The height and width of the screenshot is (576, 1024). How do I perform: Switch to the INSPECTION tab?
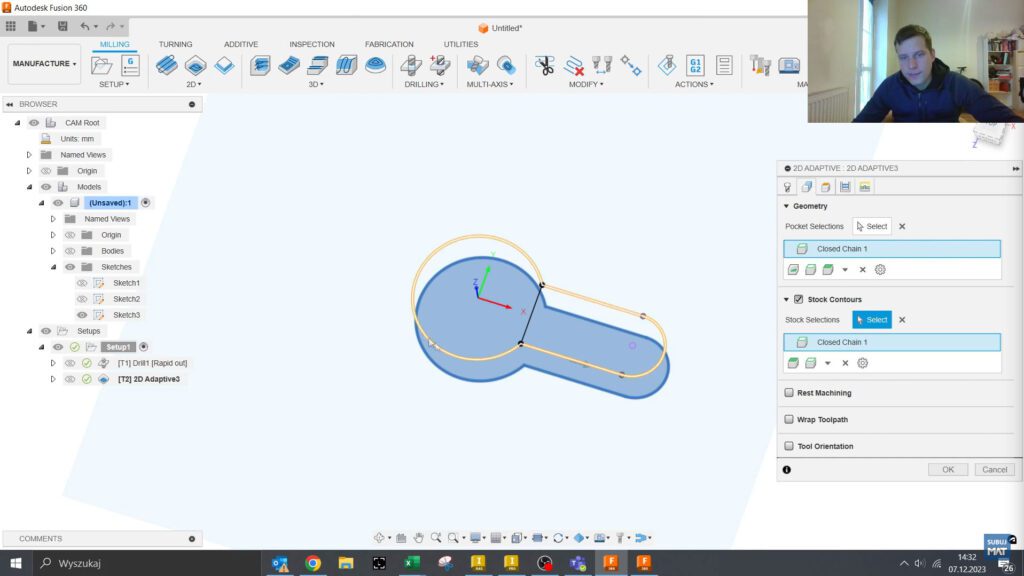311,44
